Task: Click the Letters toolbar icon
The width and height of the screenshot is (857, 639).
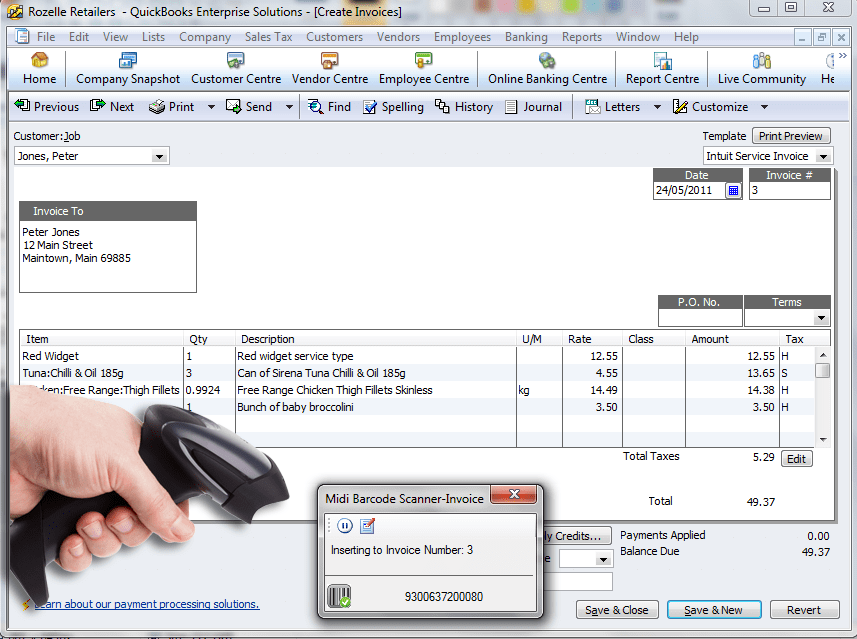Action: pos(592,106)
